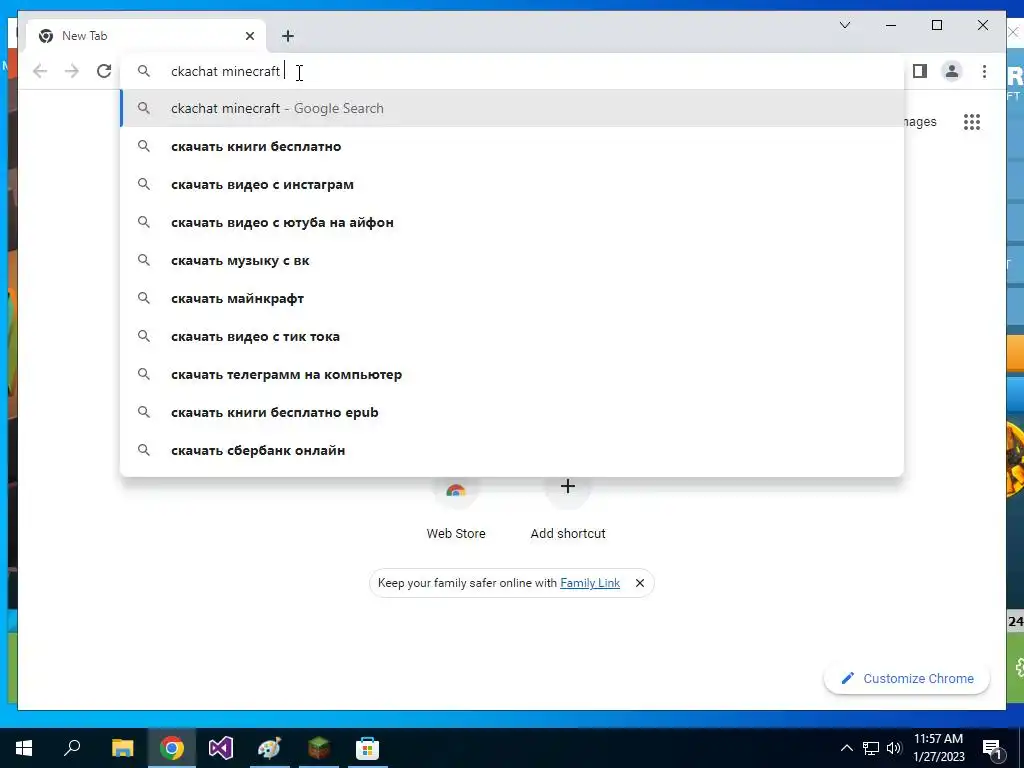
Task: Launch Visual Studio from the taskbar
Action: (x=221, y=748)
